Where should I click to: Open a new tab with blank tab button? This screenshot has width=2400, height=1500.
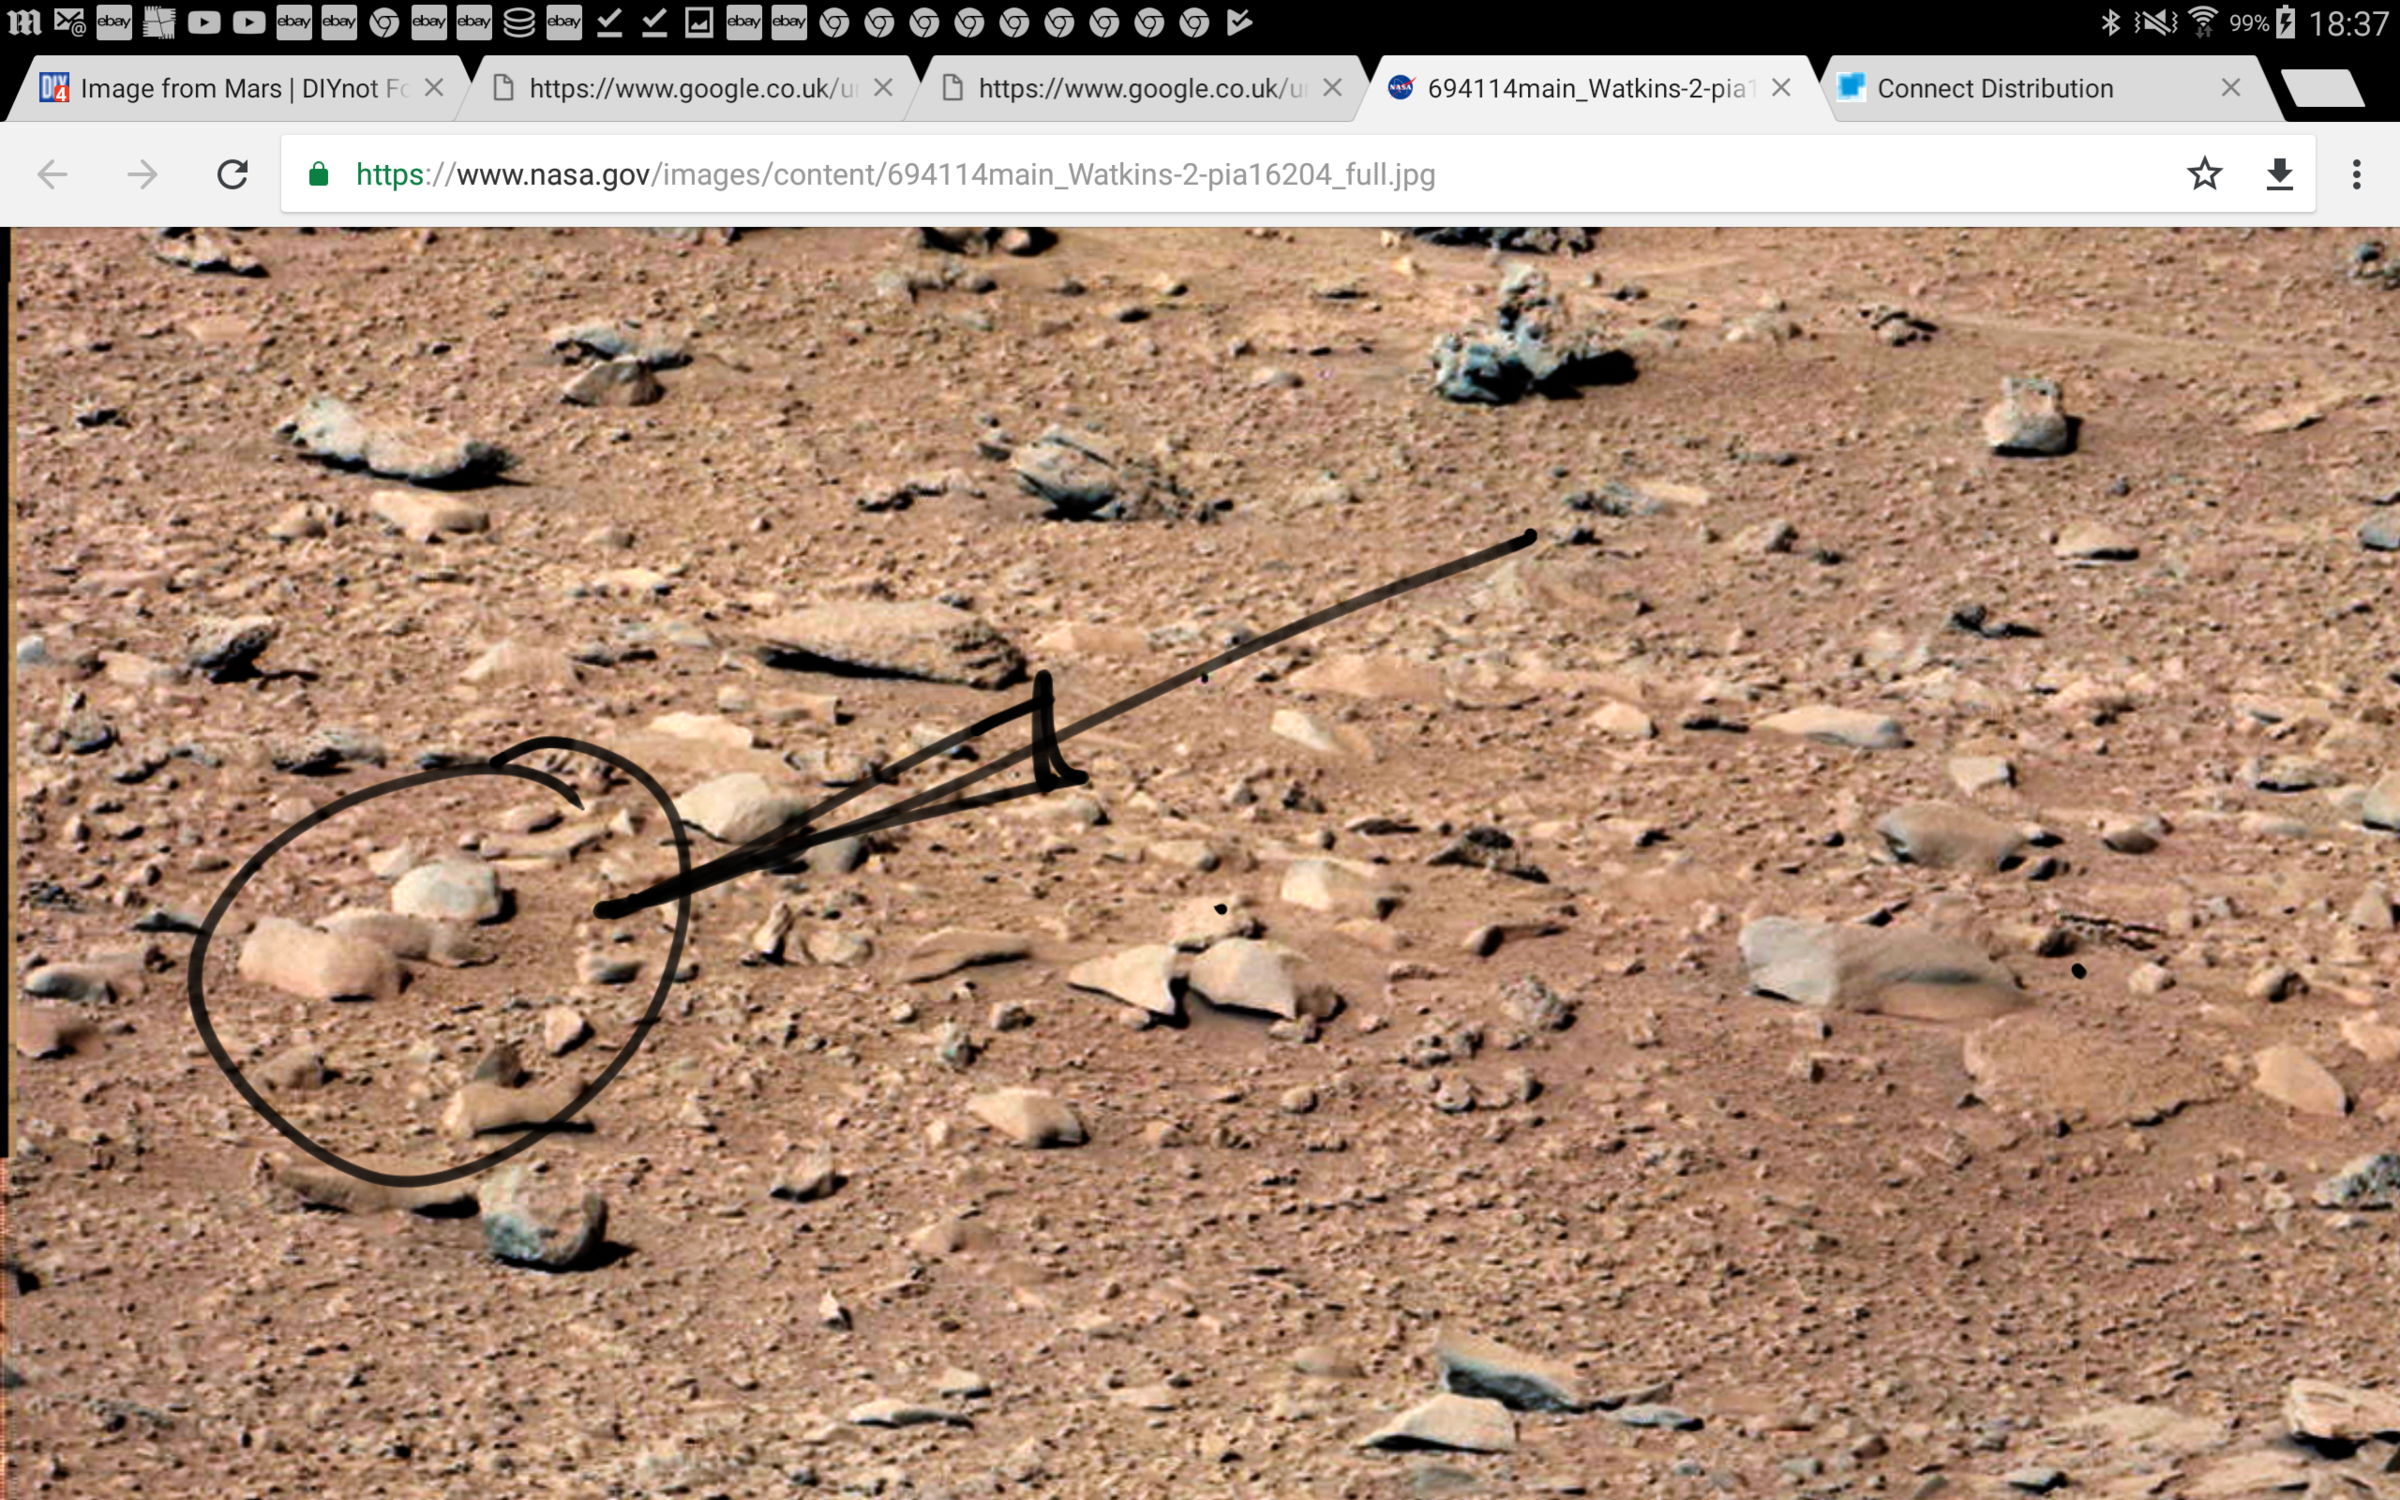2322,88
